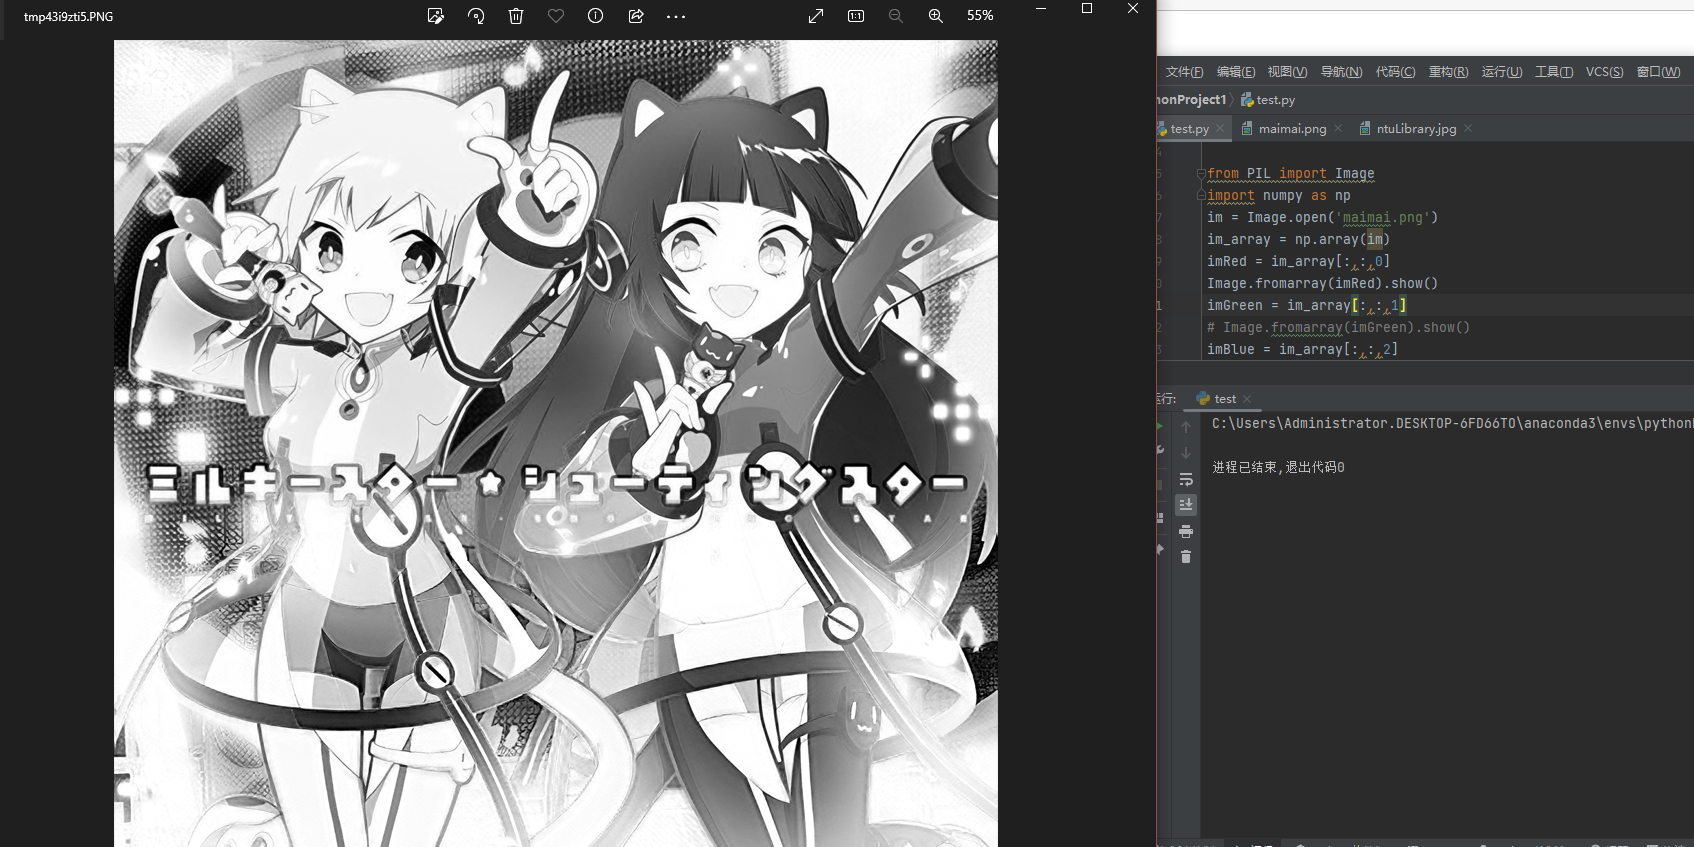Viewport: 1694px width, 847px height.
Task: Enter fullscreen view with the expand arrows icon
Action: [x=816, y=16]
